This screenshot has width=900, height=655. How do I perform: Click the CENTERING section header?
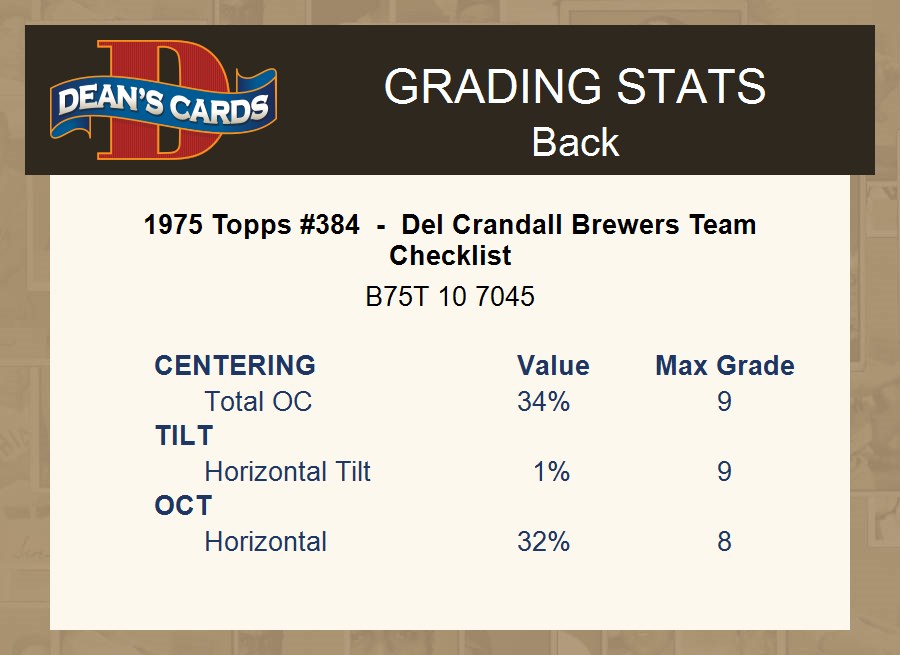235,365
